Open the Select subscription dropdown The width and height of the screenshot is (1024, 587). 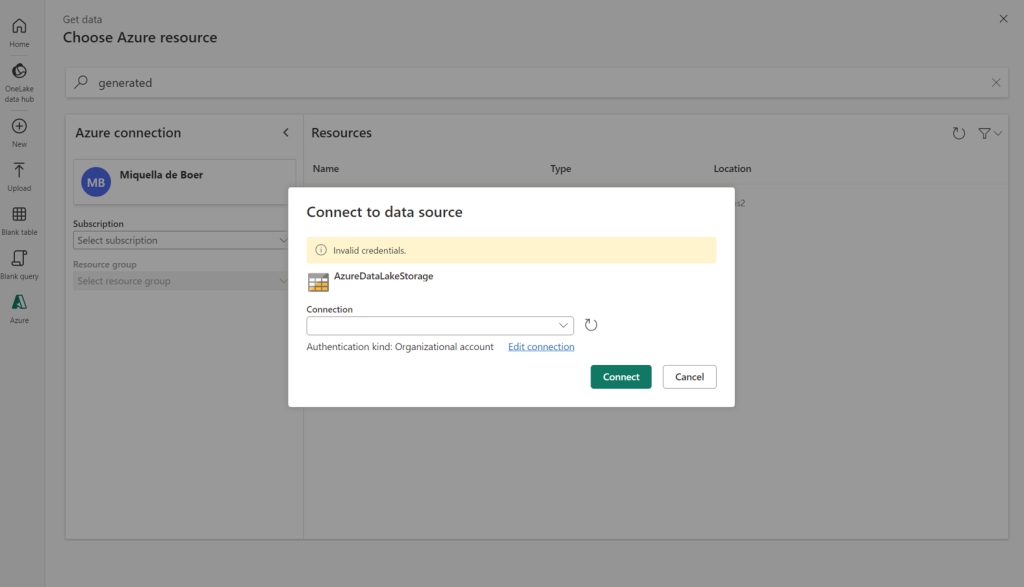pyautogui.click(x=182, y=240)
